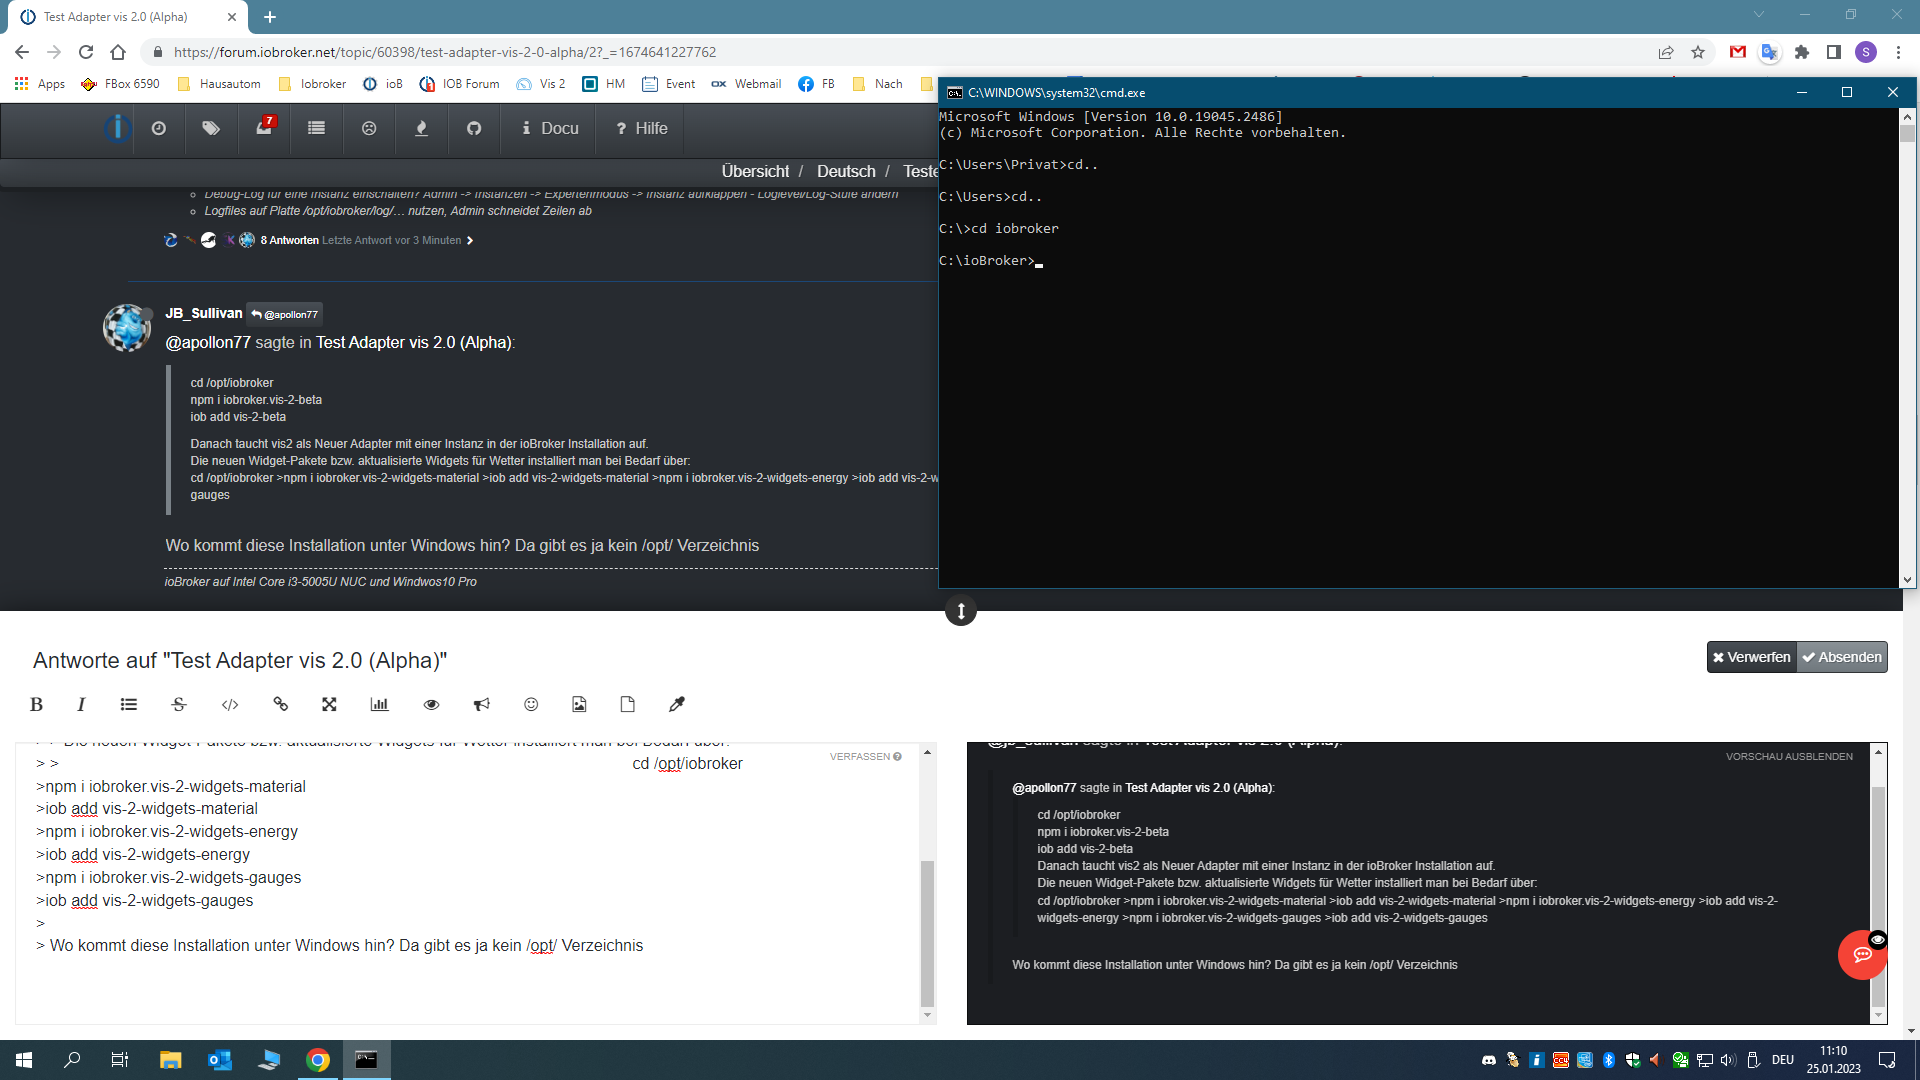The width and height of the screenshot is (1920, 1080).
Task: Open the red chat bubble button
Action: (1862, 955)
